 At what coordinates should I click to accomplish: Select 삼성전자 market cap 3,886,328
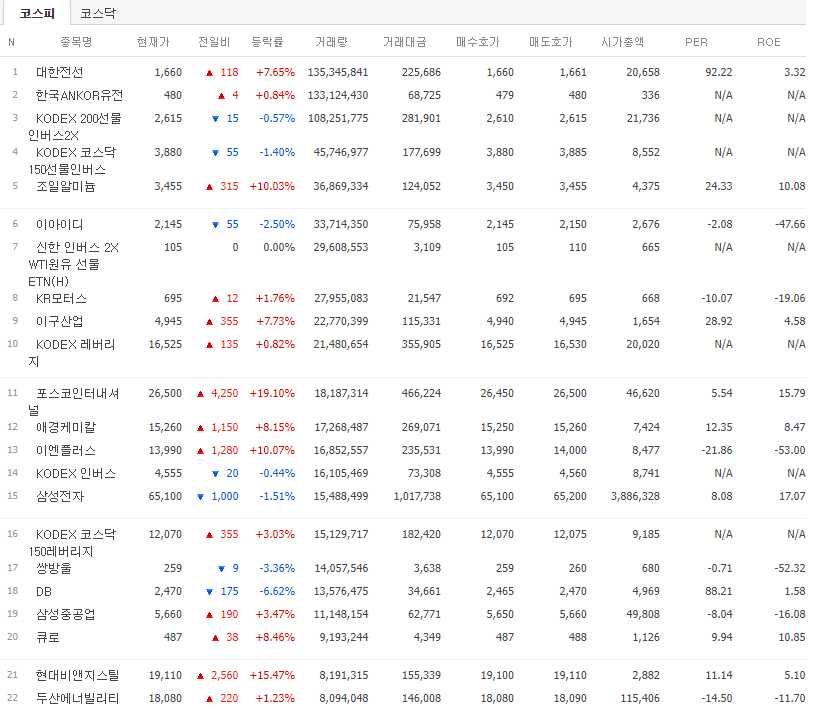click(635, 496)
